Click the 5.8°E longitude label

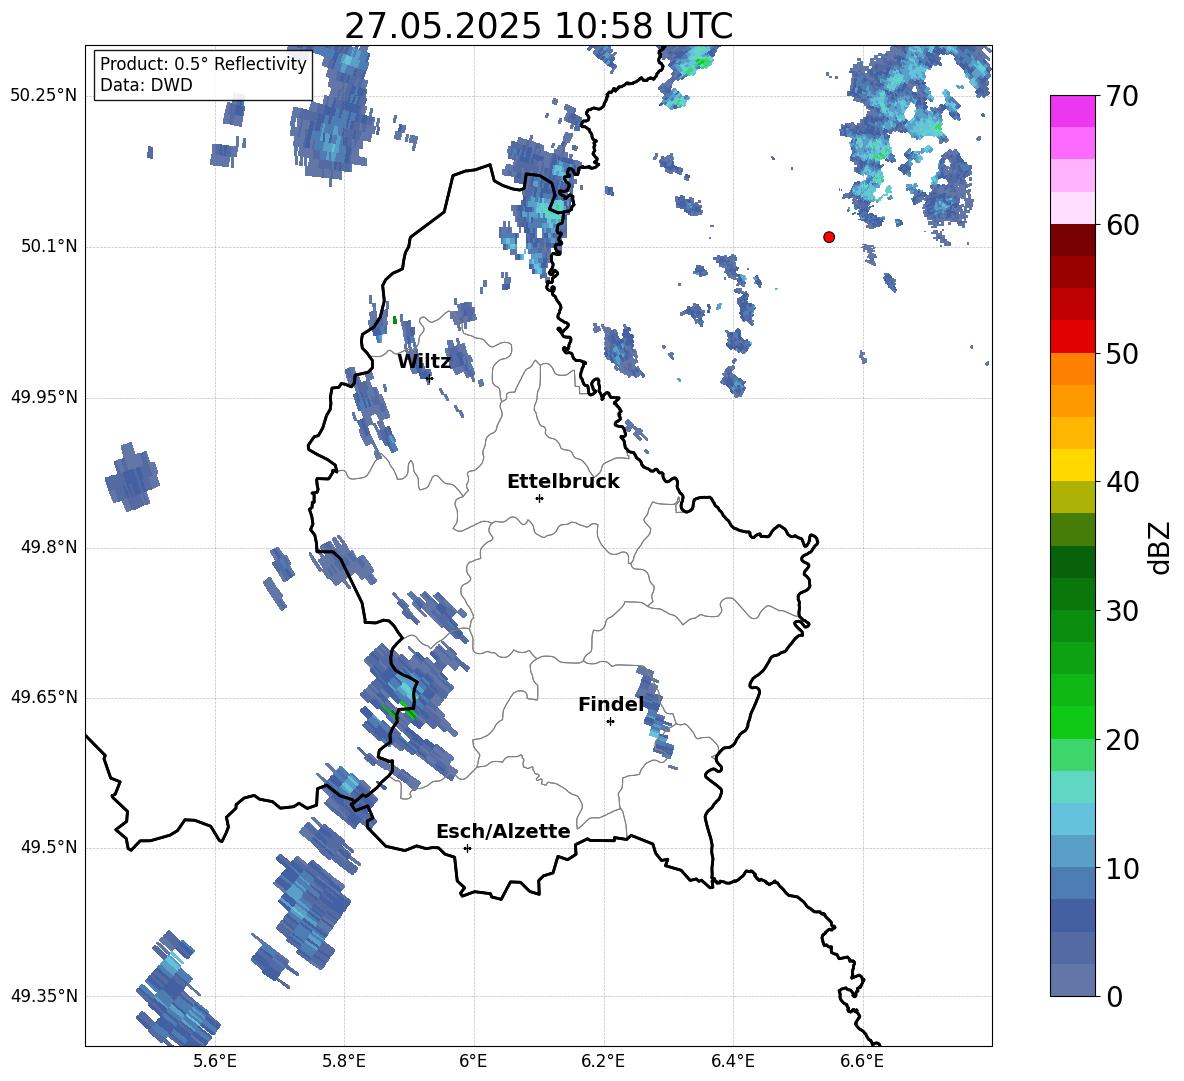344,1061
